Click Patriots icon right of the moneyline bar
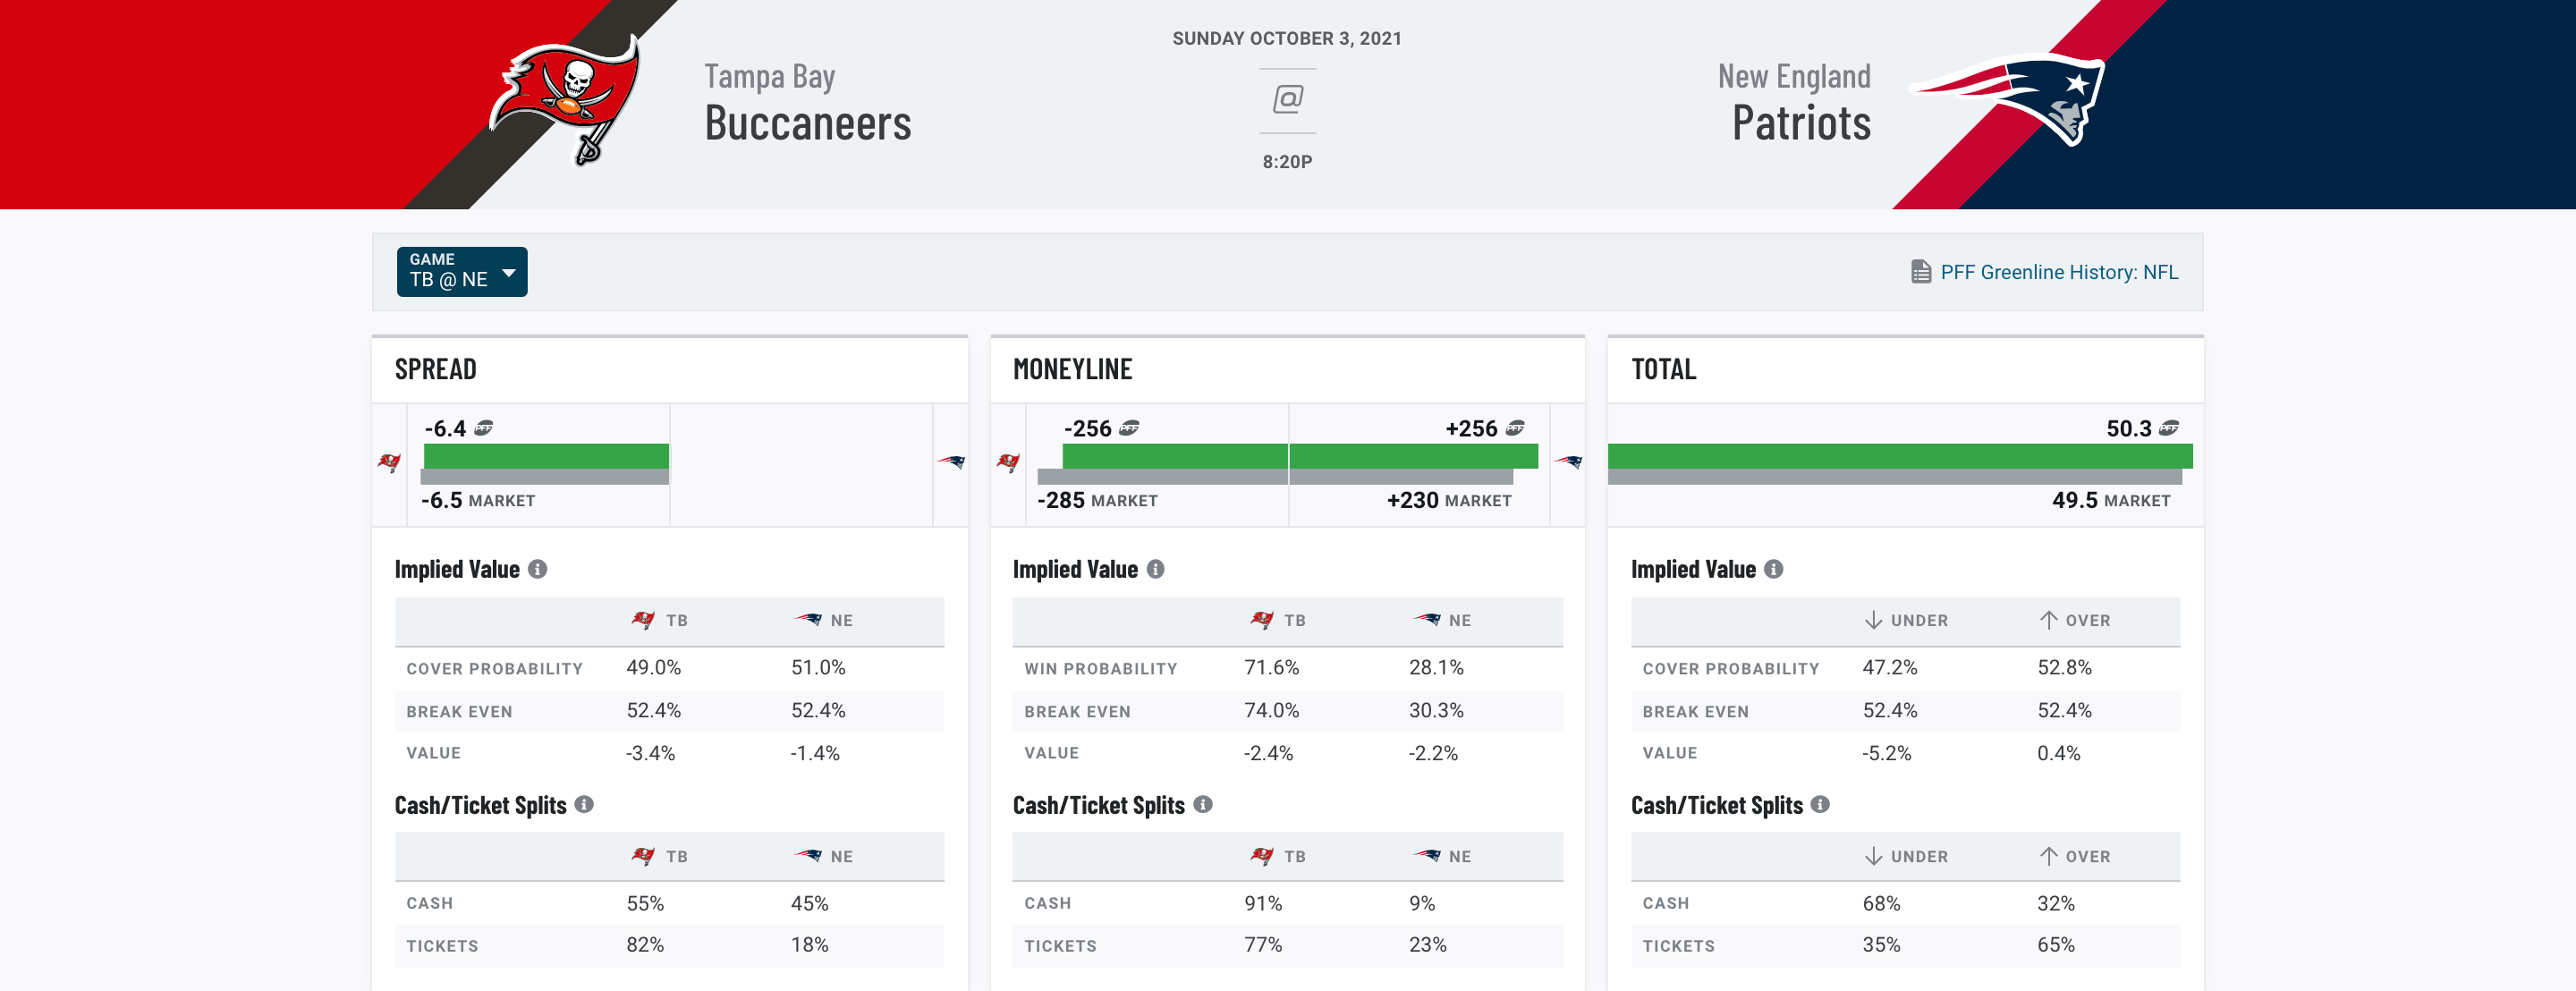 point(1569,462)
